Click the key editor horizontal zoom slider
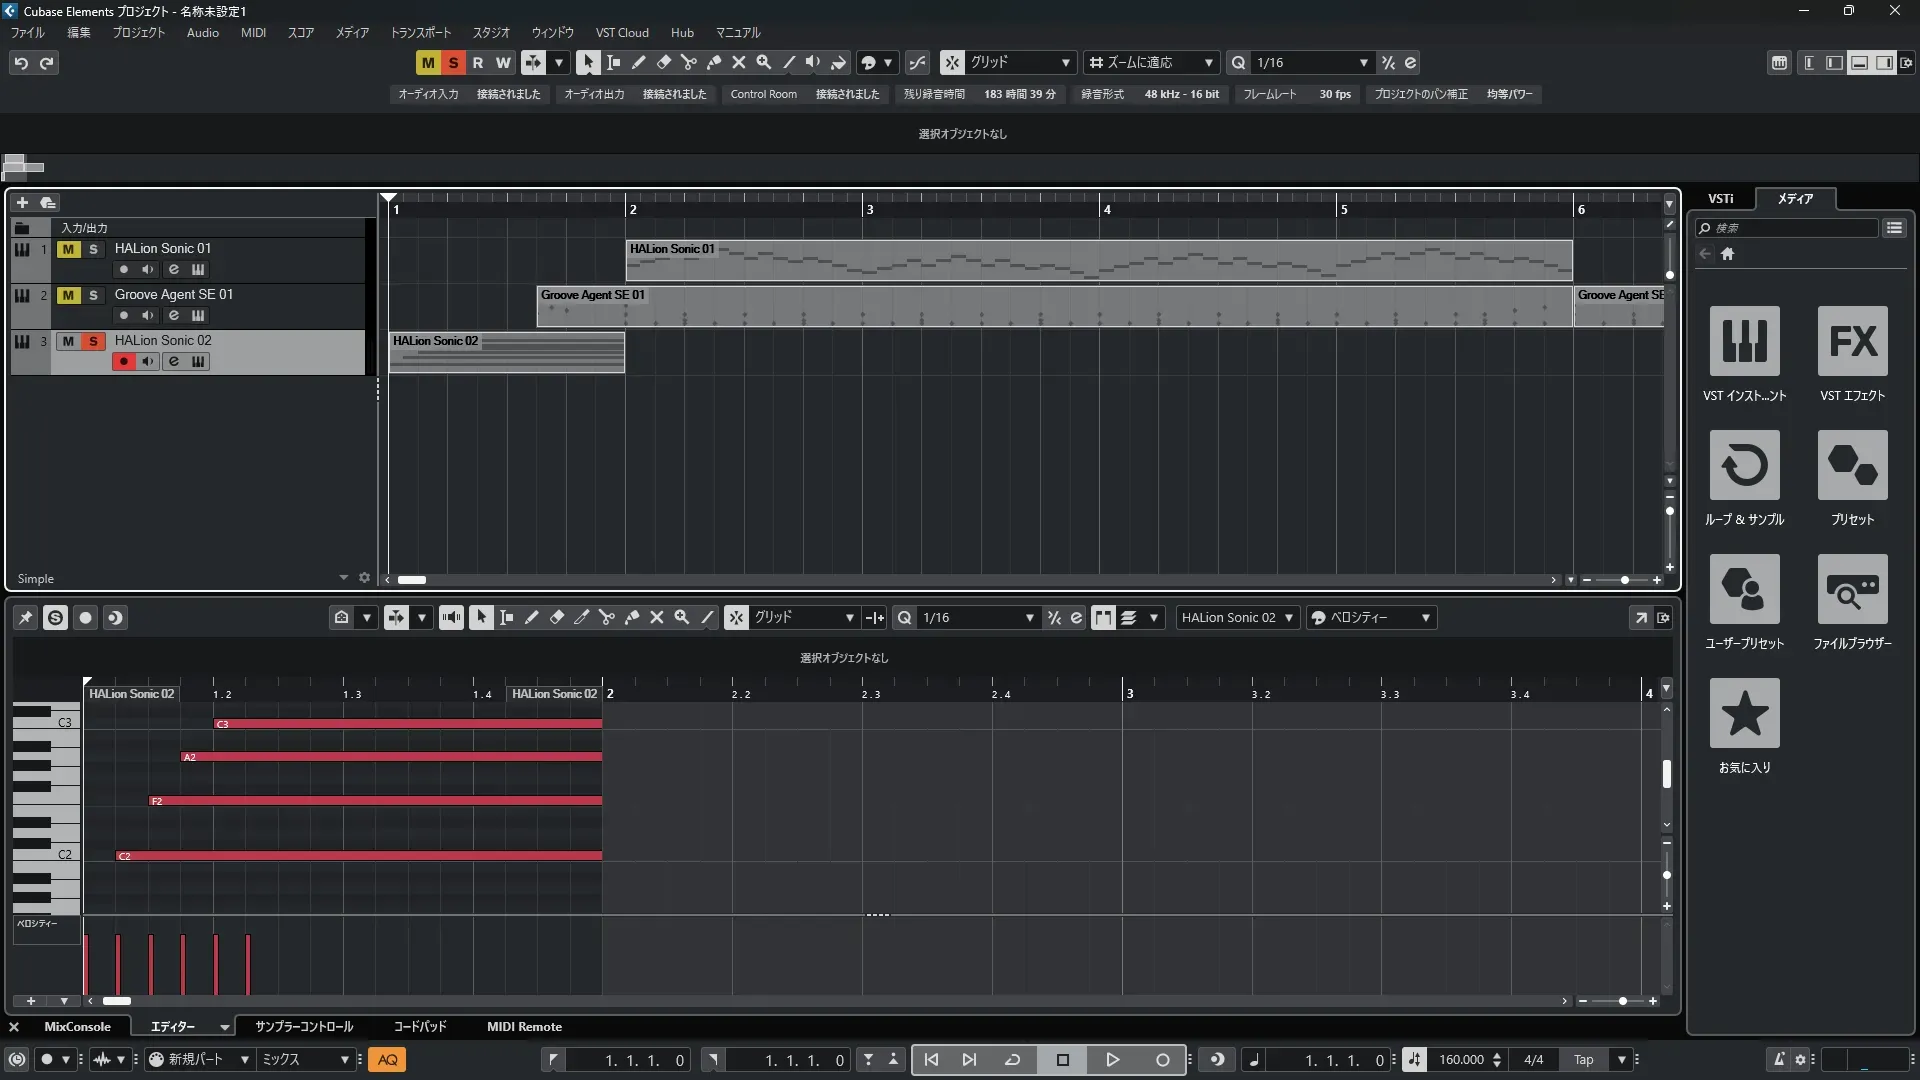 pyautogui.click(x=1622, y=1001)
